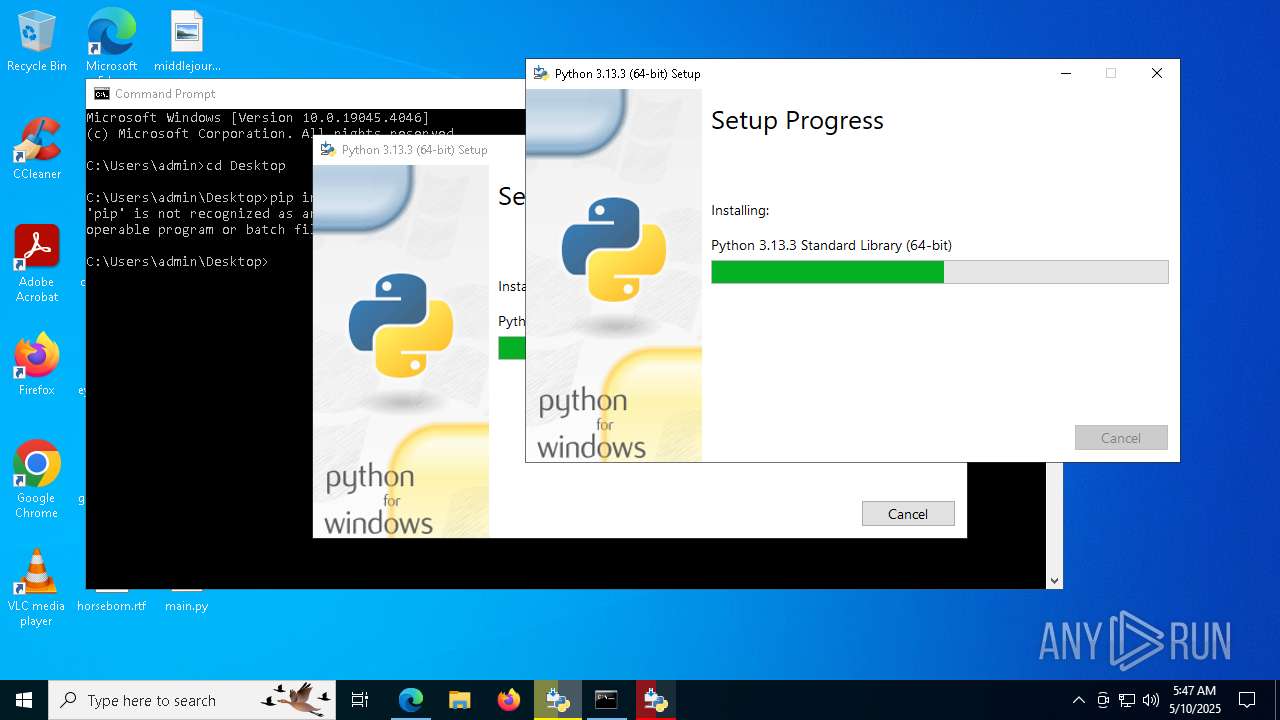Click the tray icon left of network
1280x720 pixels.
pyautogui.click(x=1103, y=700)
